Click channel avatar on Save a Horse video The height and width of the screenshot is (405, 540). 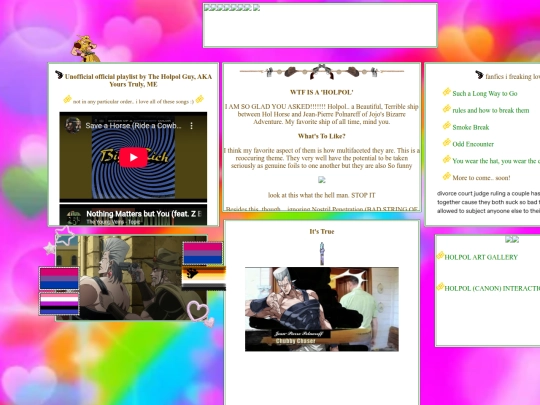click(73, 125)
